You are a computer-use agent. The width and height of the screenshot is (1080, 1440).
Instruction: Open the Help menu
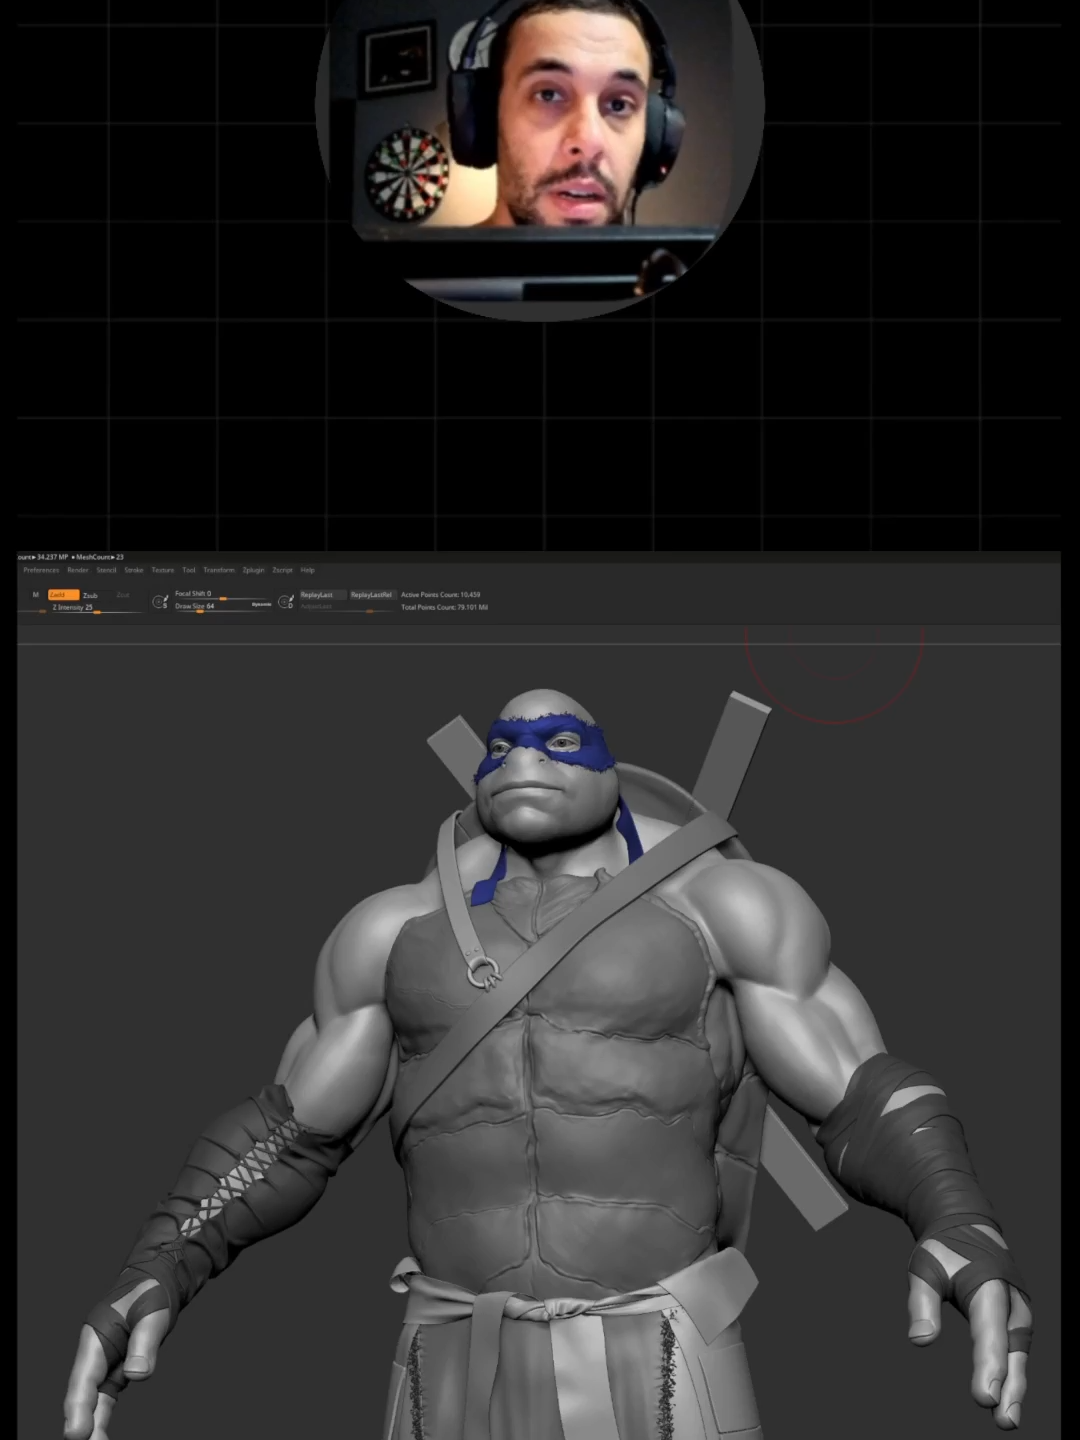(308, 570)
